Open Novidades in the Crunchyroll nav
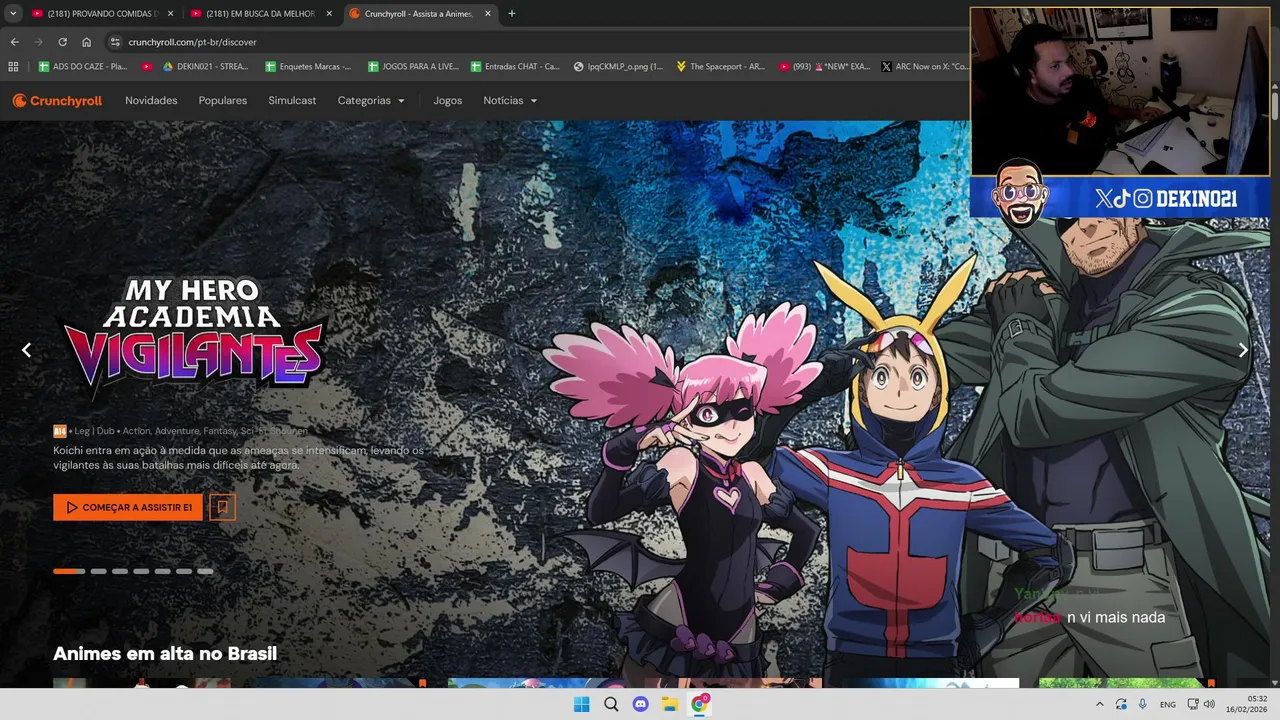The image size is (1280, 720). click(x=151, y=100)
